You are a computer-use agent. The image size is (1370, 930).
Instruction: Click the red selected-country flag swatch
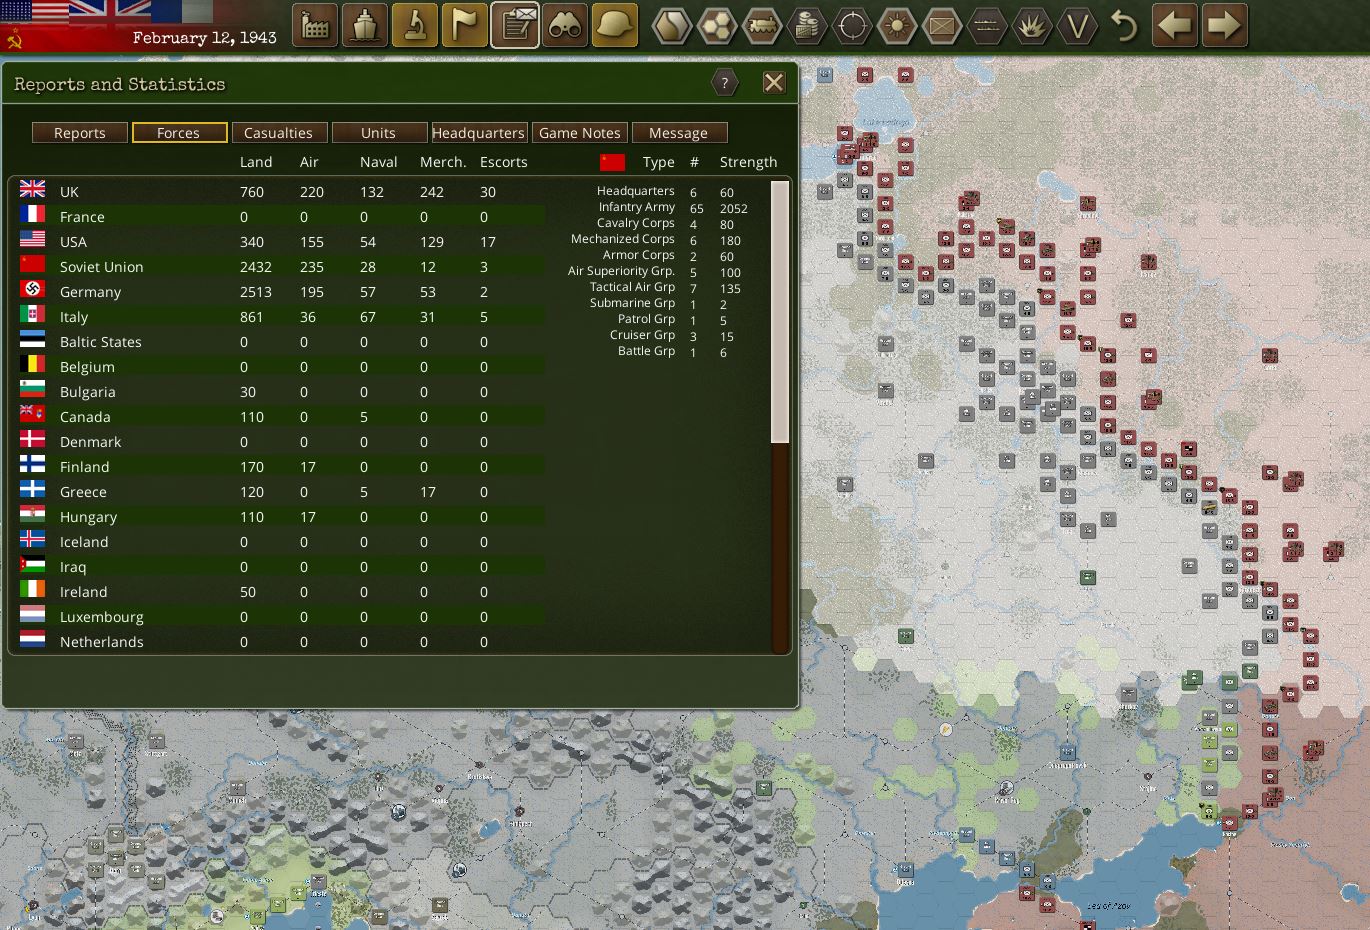click(x=612, y=162)
